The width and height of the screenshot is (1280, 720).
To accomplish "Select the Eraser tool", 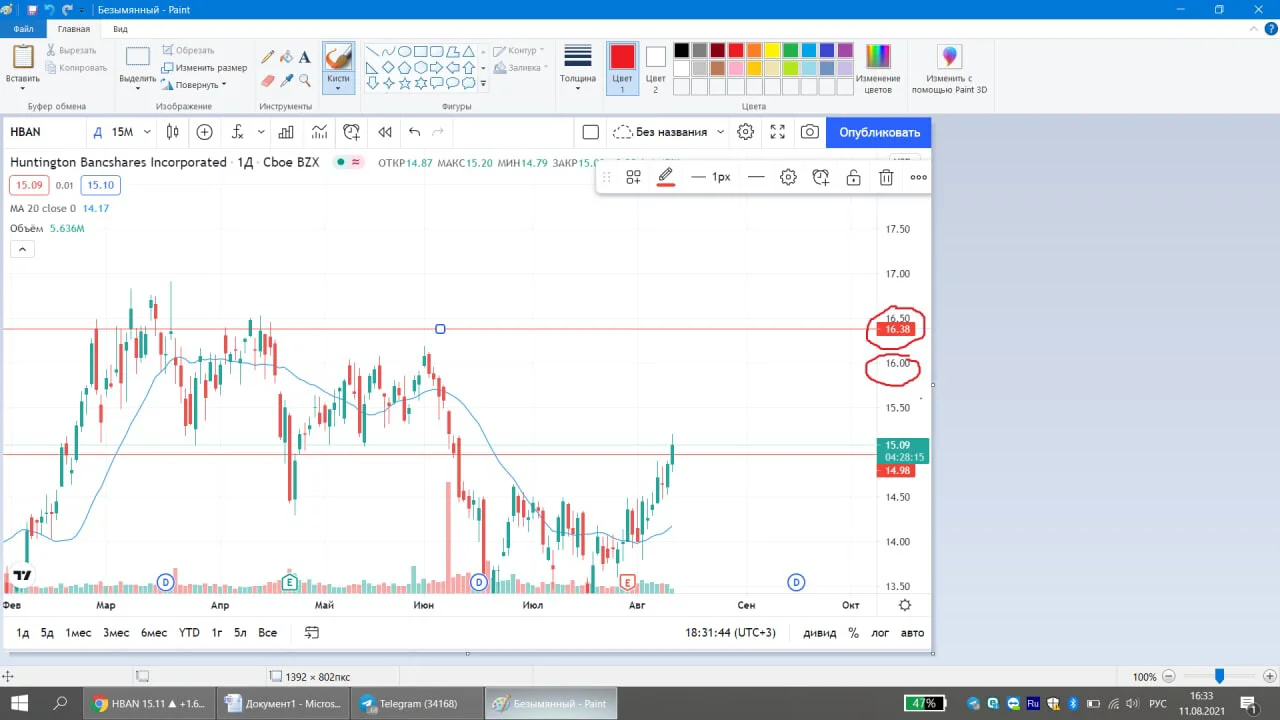I will coord(268,80).
